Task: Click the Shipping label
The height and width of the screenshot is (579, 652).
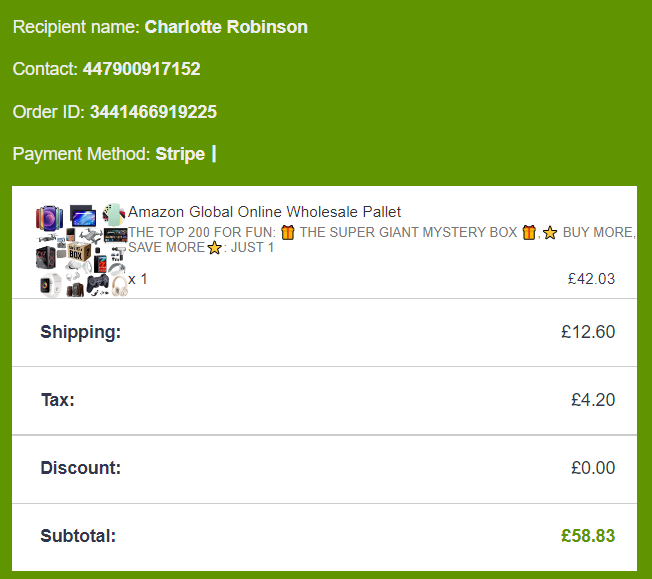Action: [x=80, y=332]
